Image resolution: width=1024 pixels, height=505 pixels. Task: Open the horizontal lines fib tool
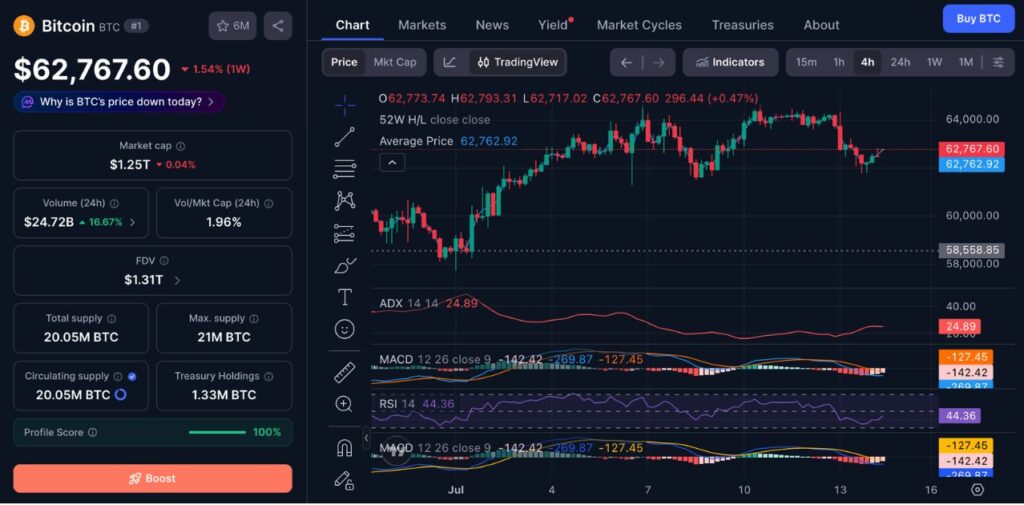point(345,169)
